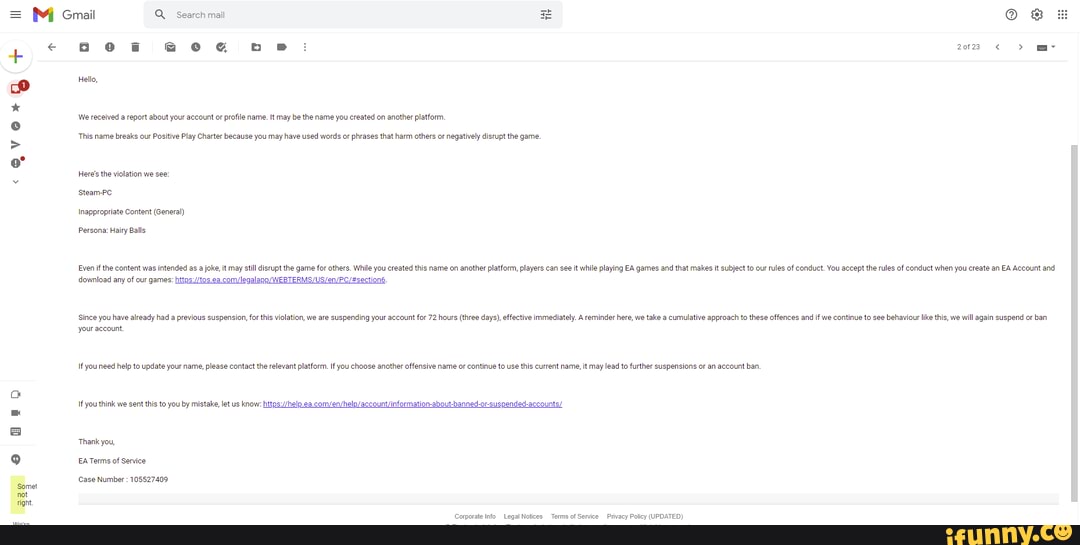Viewport: 1080px width, 545px height.
Task: Open Hangouts chat bubble icon
Action: coord(15,460)
